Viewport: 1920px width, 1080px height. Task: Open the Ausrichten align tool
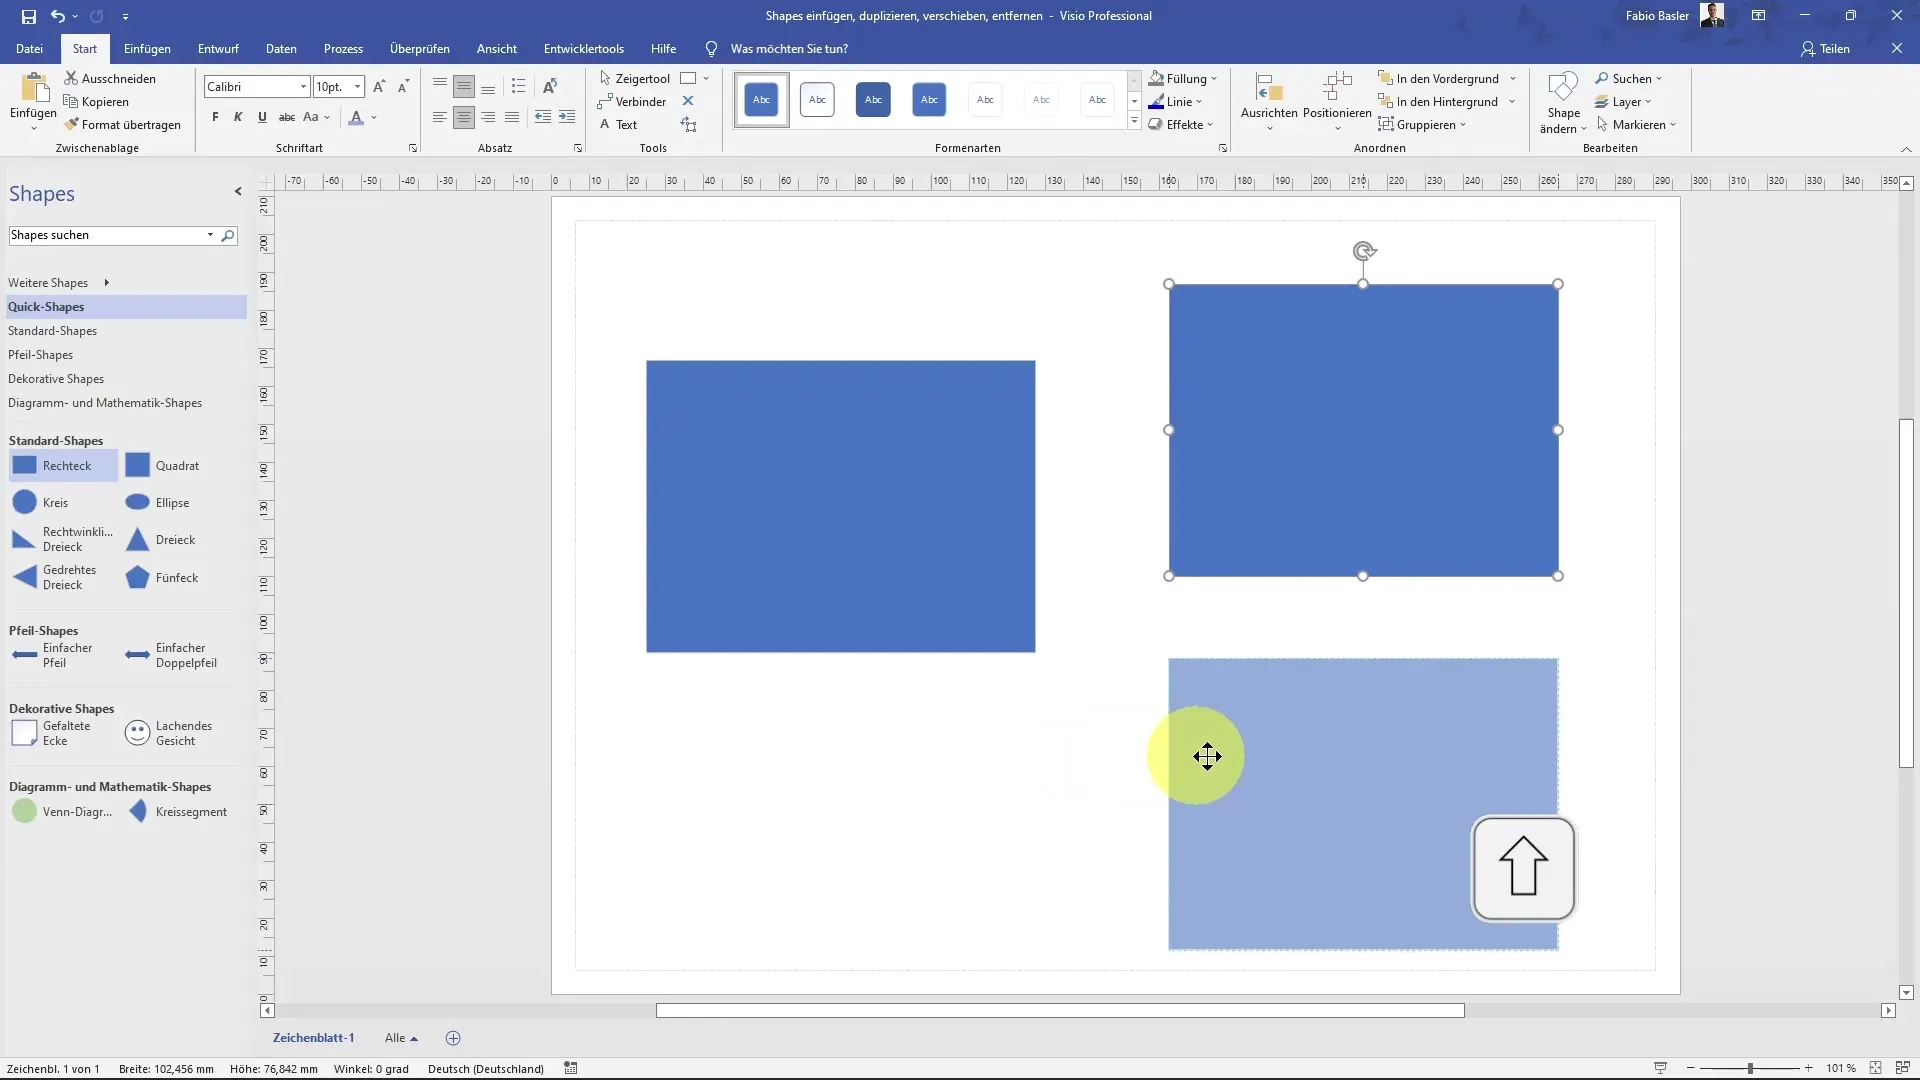click(x=1269, y=100)
